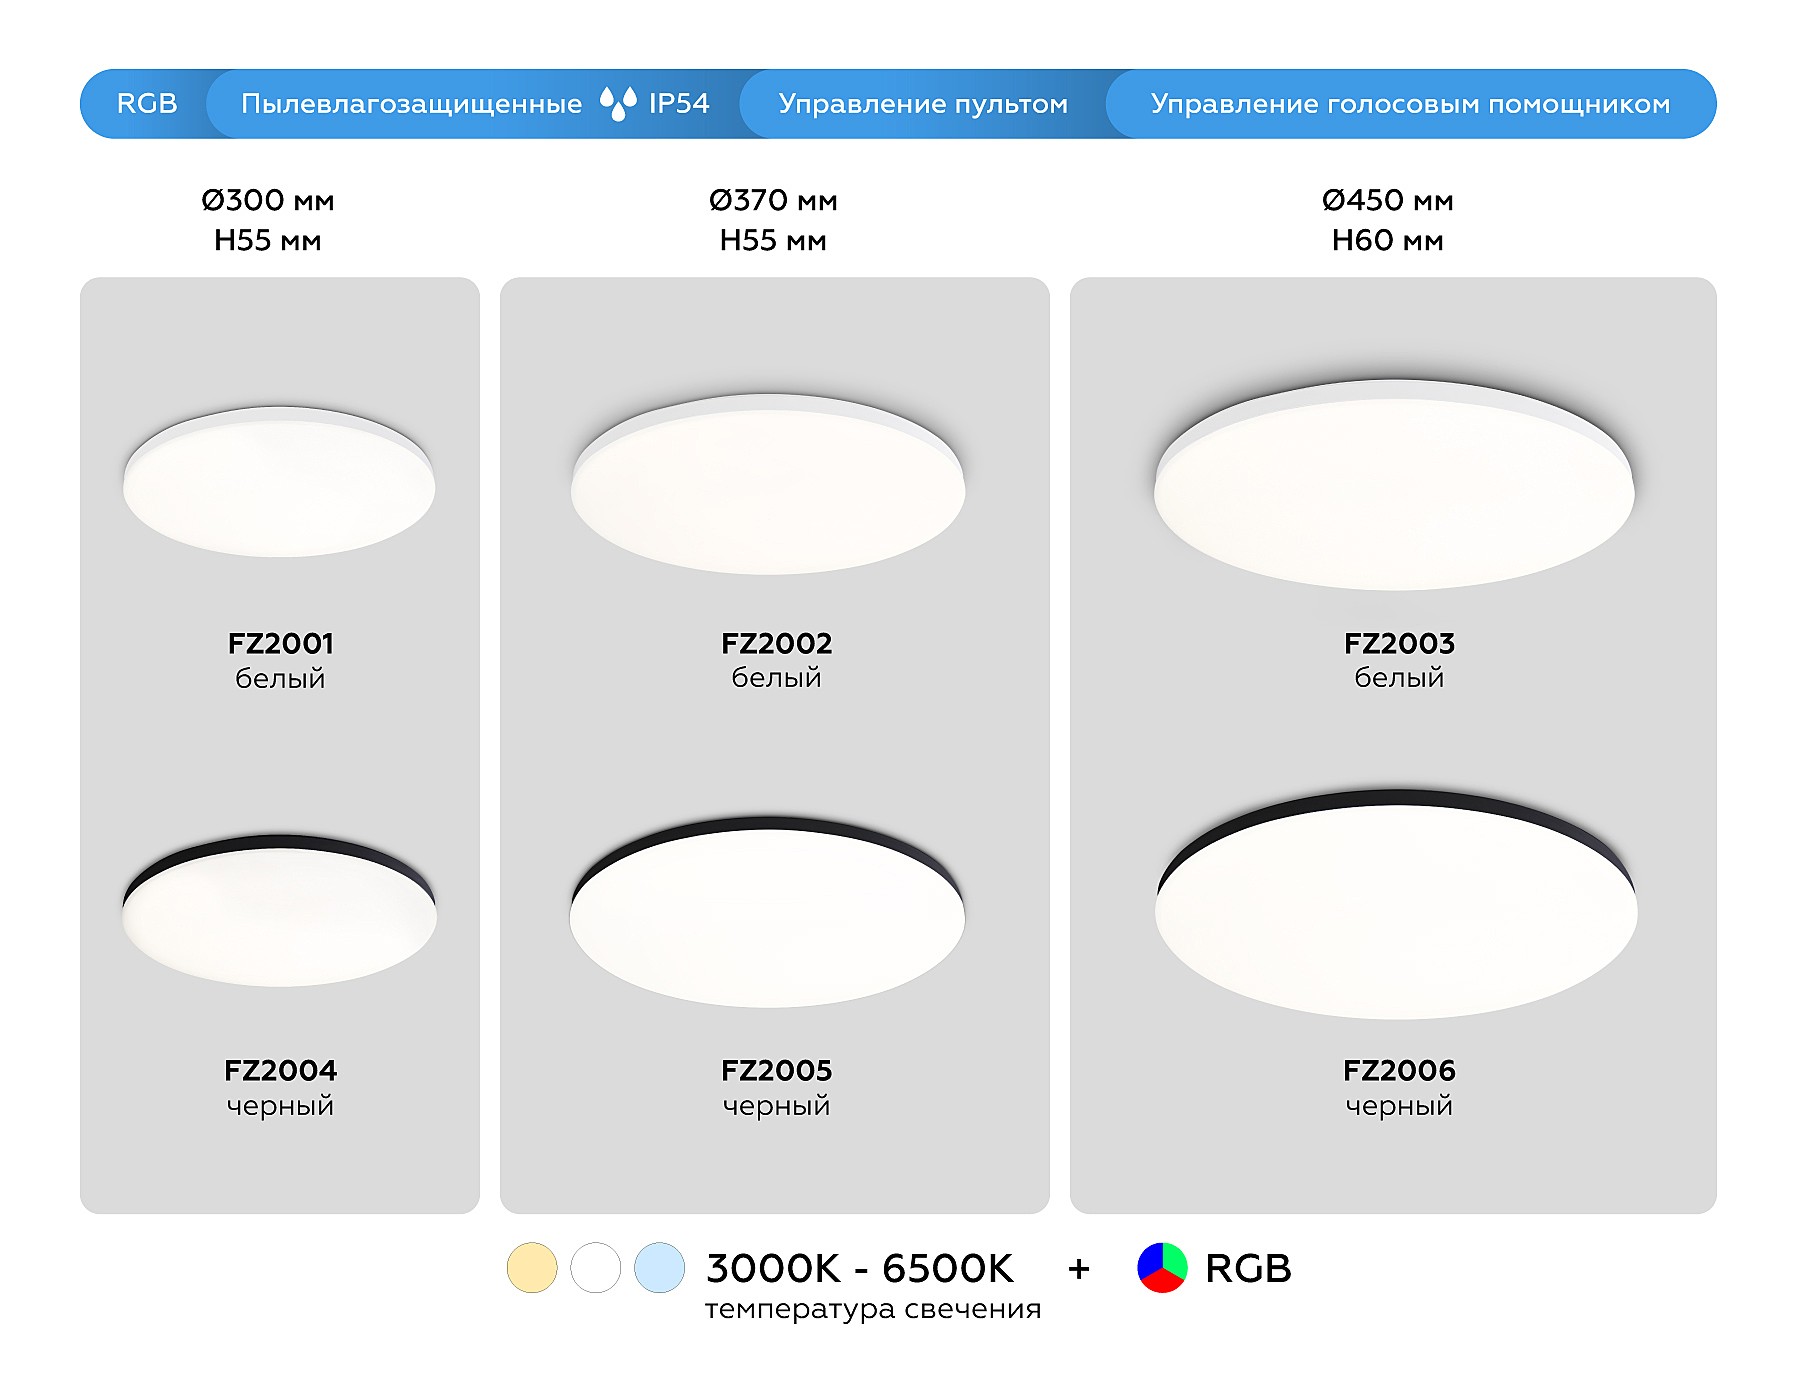Open Управление голосовым помощником tab

(x=1410, y=103)
